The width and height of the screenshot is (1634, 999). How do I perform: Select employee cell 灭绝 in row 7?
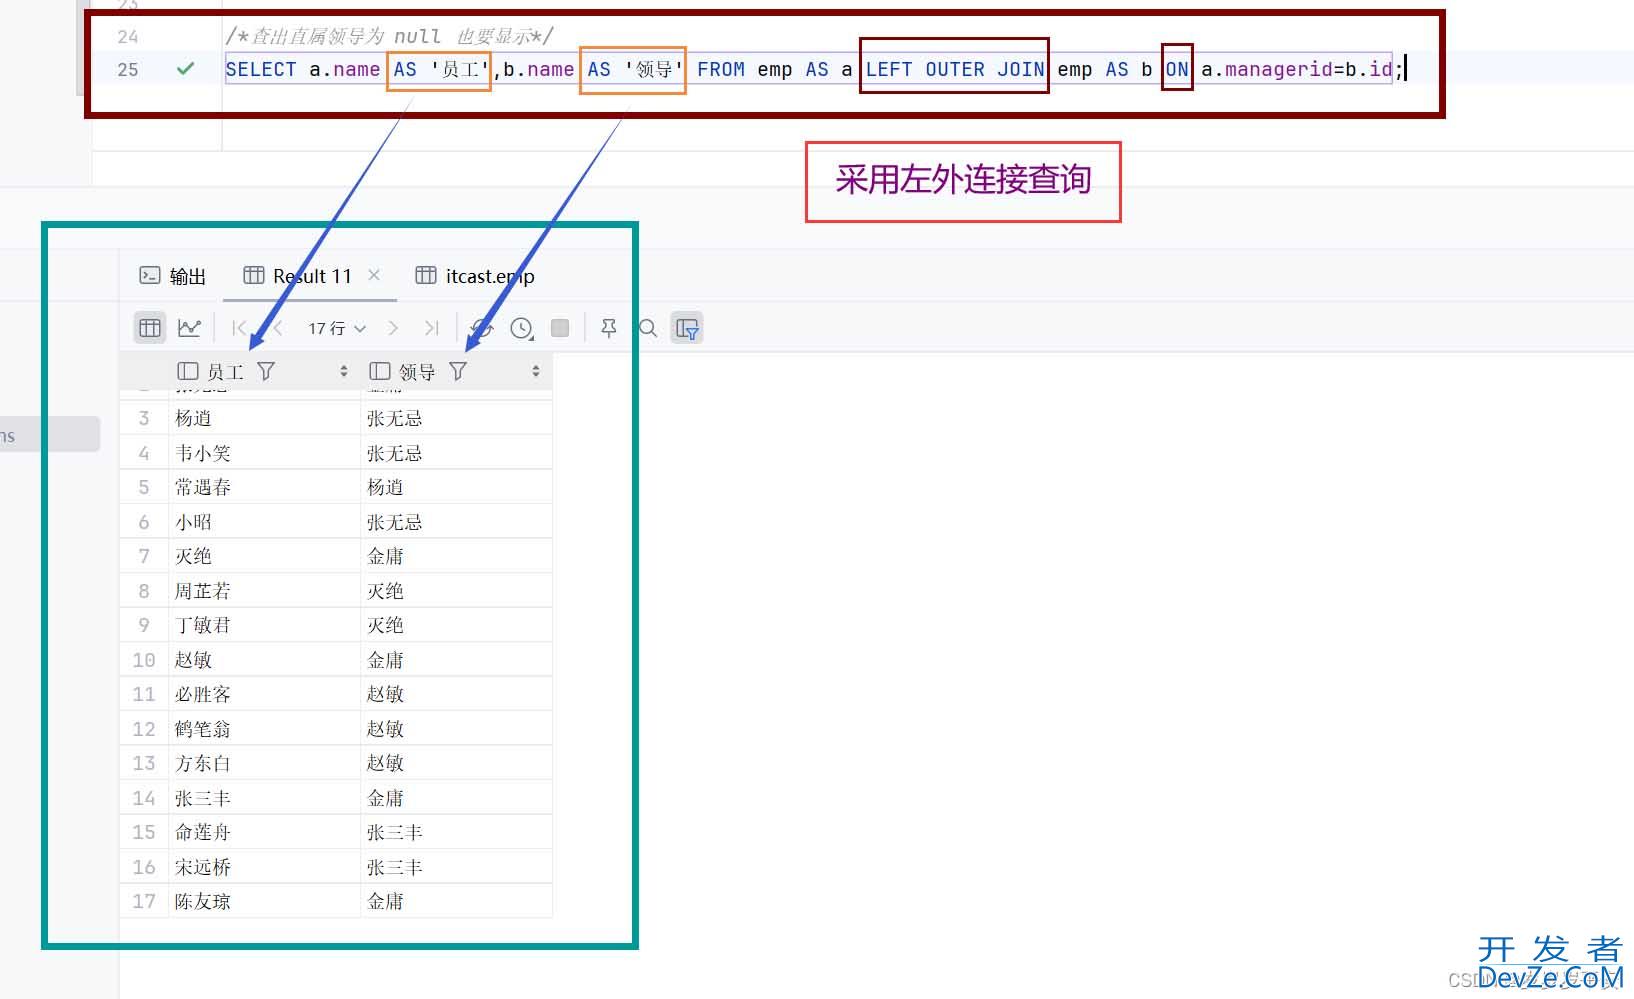[264, 556]
